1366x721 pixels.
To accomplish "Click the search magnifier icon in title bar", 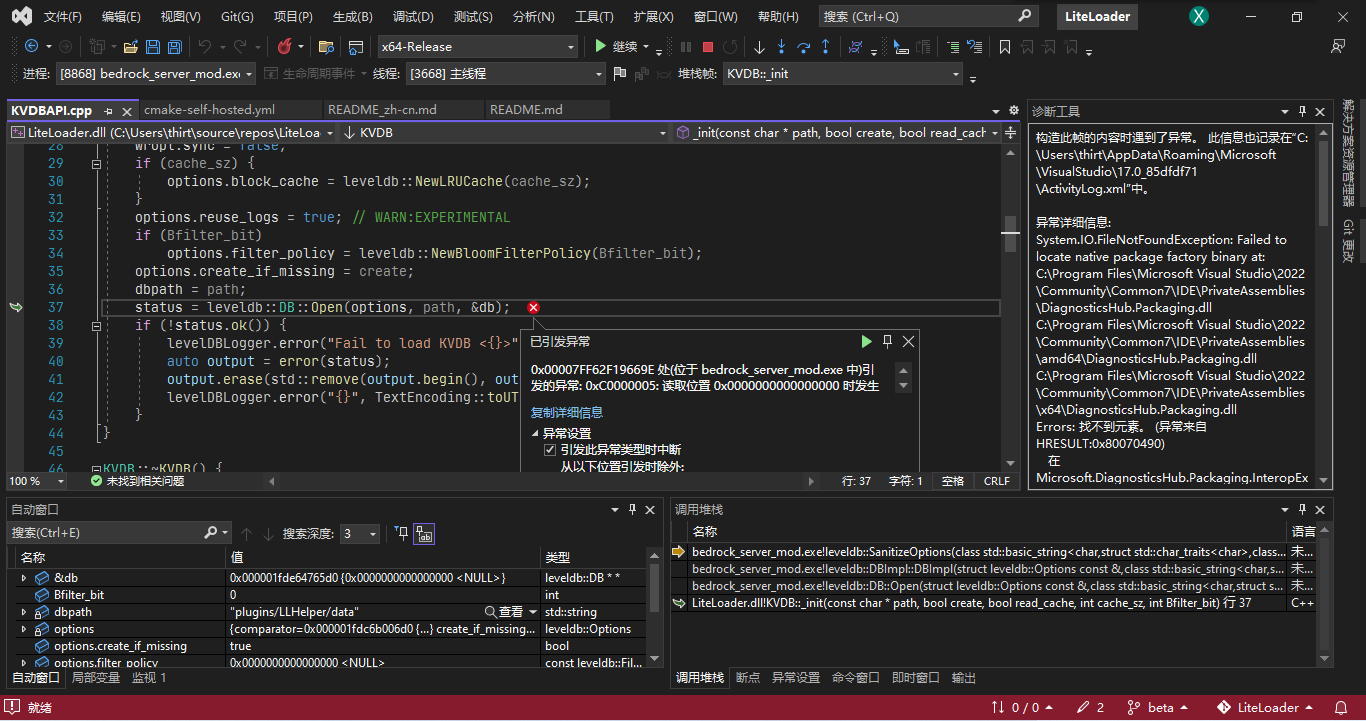I will [x=1024, y=16].
